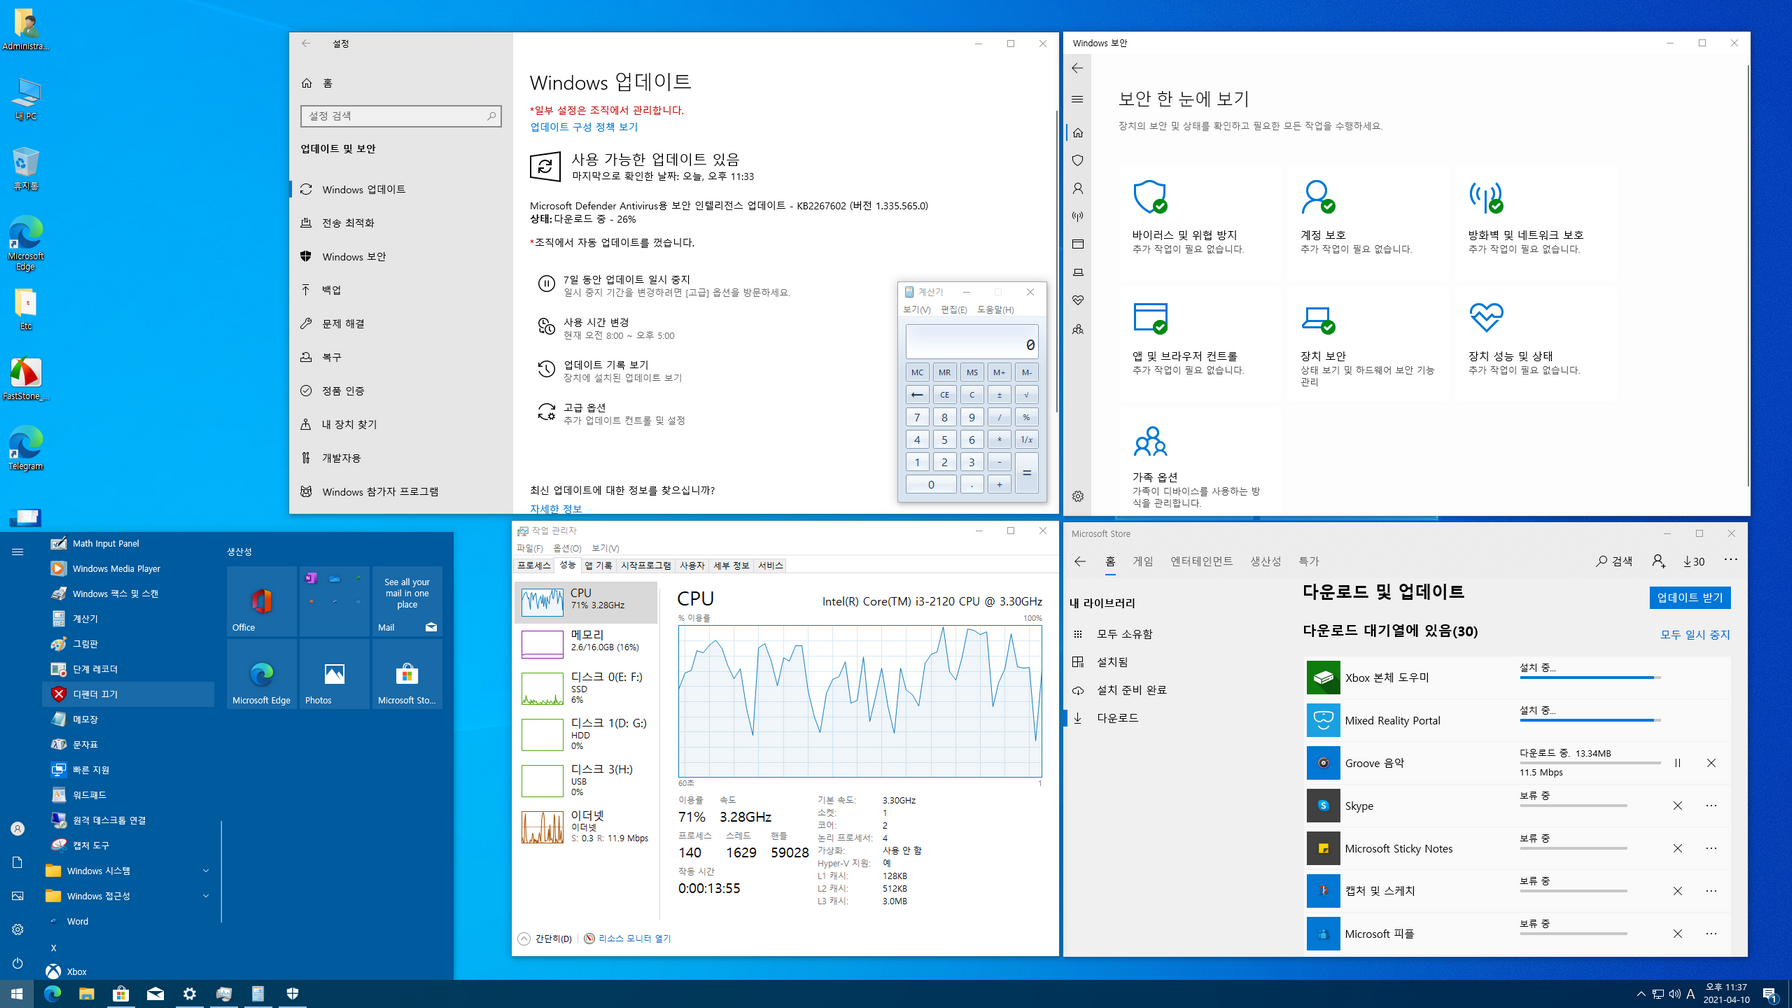Click Store downloads counter icon showing 30

[1694, 561]
